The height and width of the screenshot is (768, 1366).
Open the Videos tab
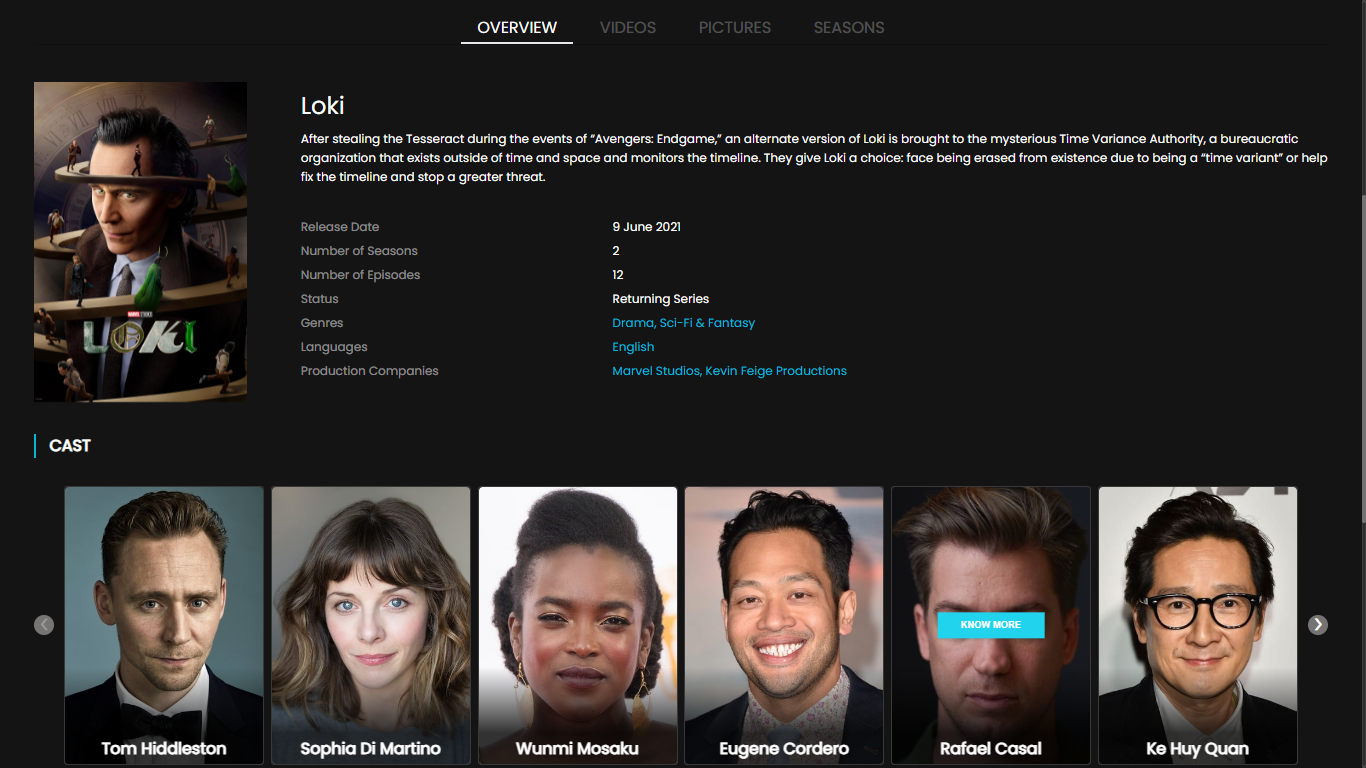point(628,28)
